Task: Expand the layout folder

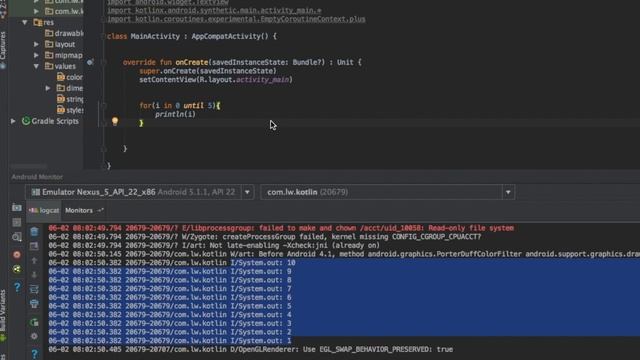Action: coord(36,44)
